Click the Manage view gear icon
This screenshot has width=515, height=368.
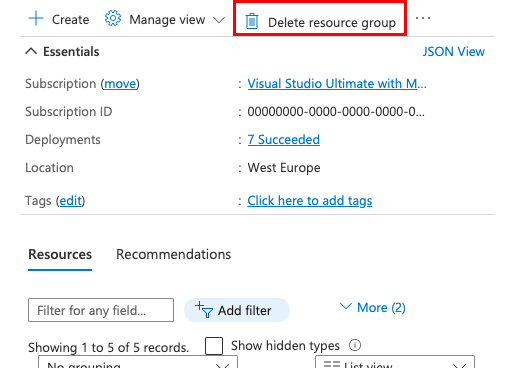pyautogui.click(x=113, y=18)
